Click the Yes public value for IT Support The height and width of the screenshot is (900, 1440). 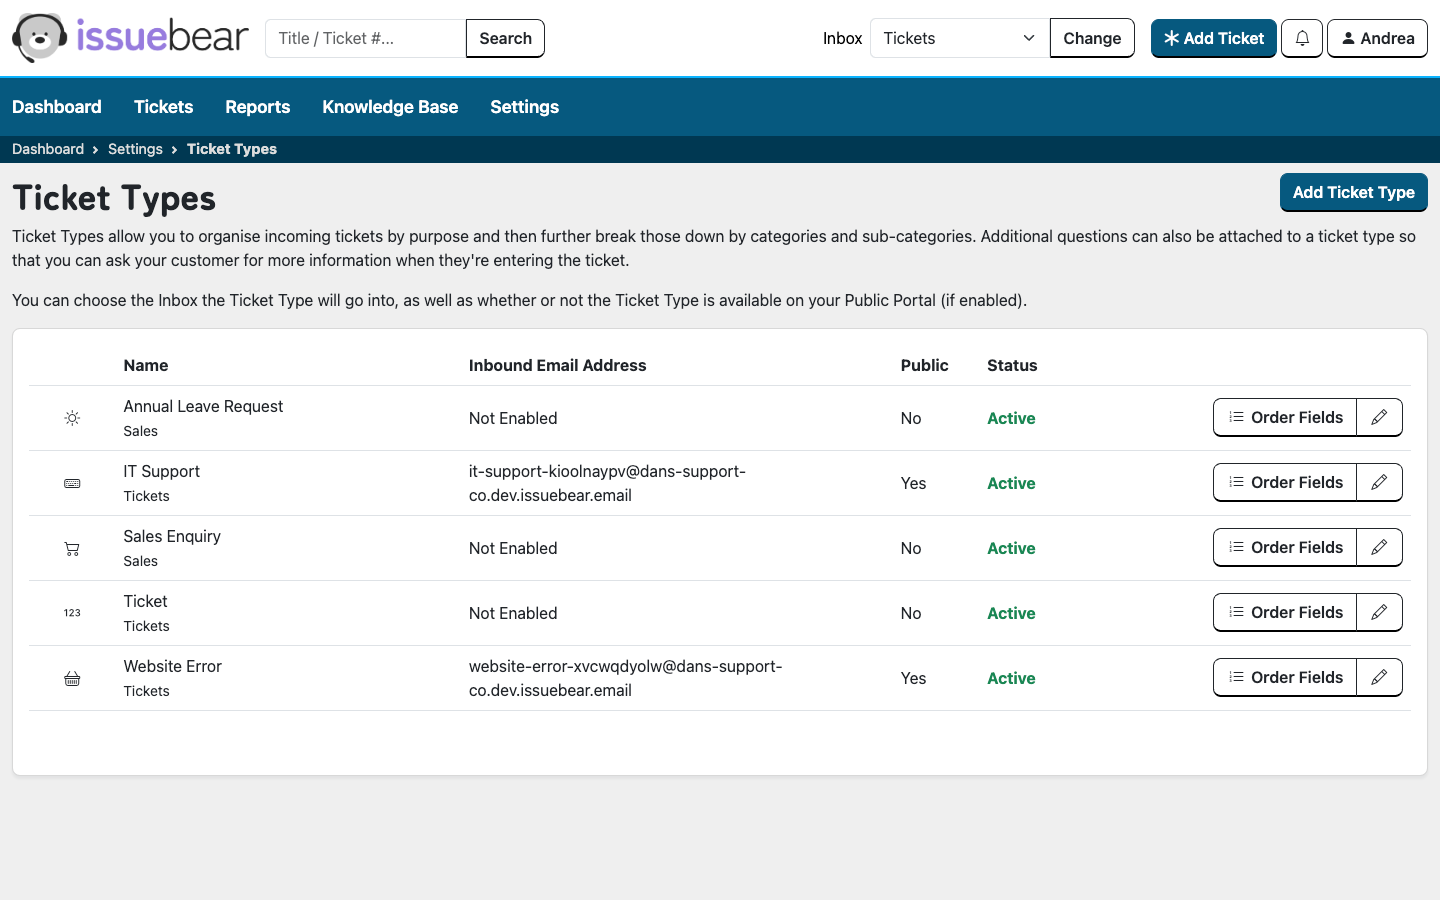[913, 483]
